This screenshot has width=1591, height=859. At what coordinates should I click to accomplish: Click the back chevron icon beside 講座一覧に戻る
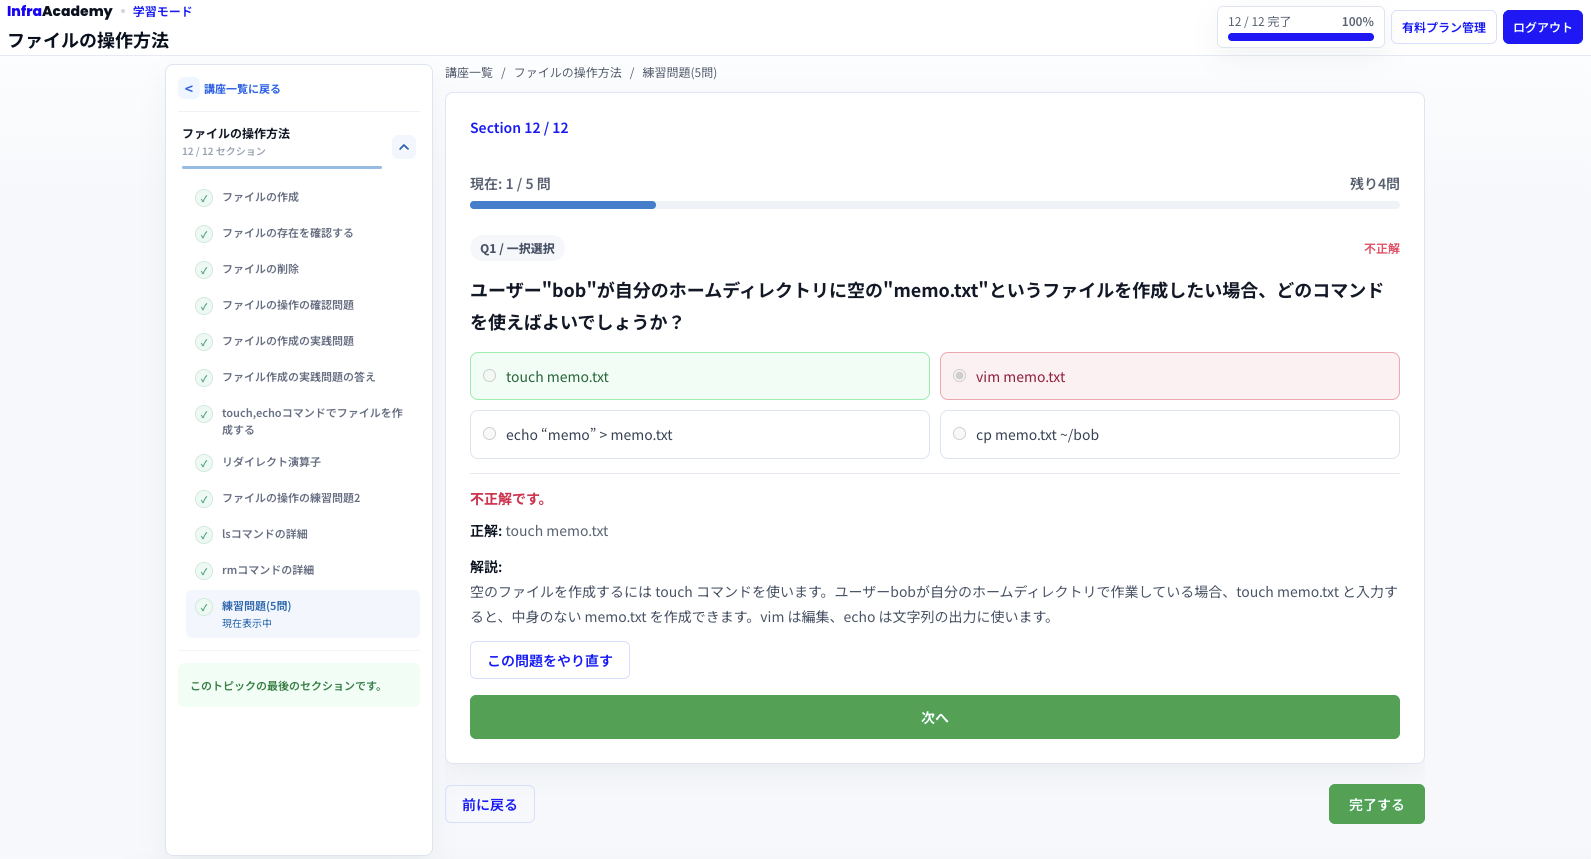pyautogui.click(x=189, y=89)
